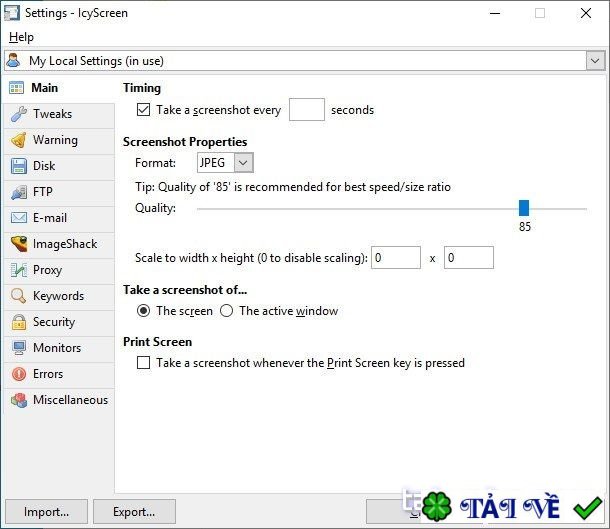Viewport: 610px width, 529px height.
Task: Enable Print Screen key screenshot checkbox
Action: click(x=143, y=363)
